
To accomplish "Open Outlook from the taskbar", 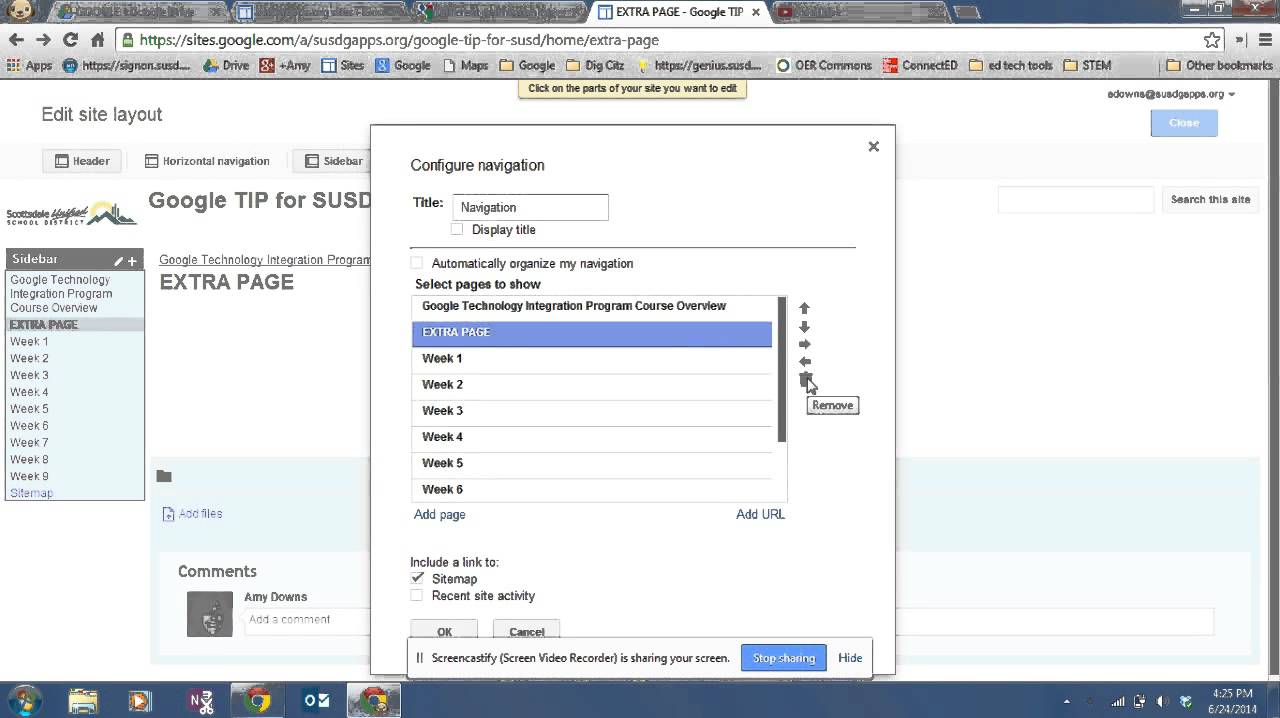I will point(317,701).
